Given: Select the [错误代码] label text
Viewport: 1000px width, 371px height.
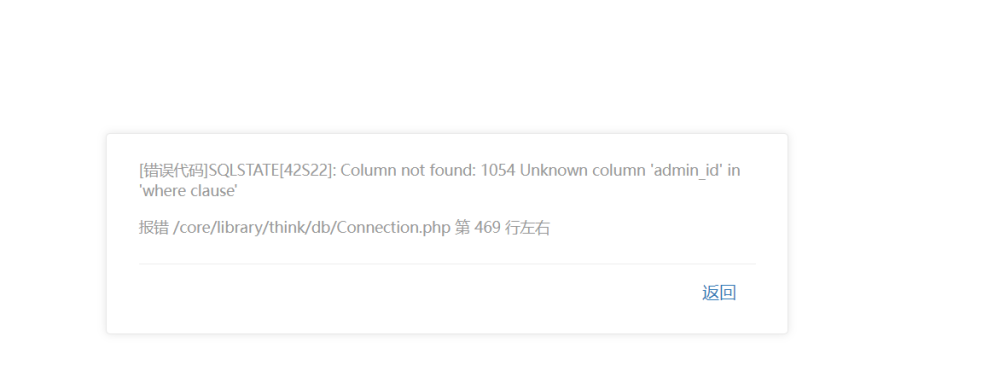Looking at the screenshot, I should [173, 170].
